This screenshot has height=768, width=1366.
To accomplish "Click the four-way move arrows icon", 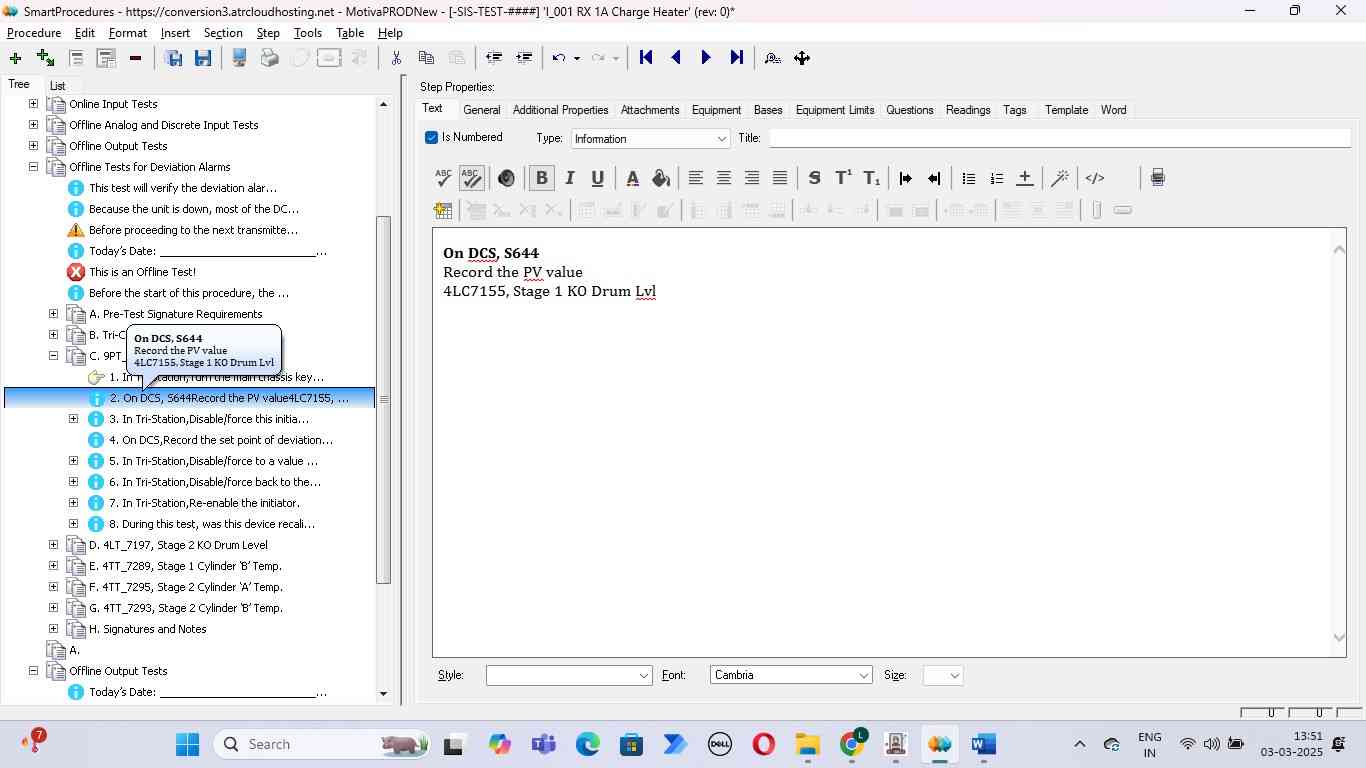I will (802, 58).
